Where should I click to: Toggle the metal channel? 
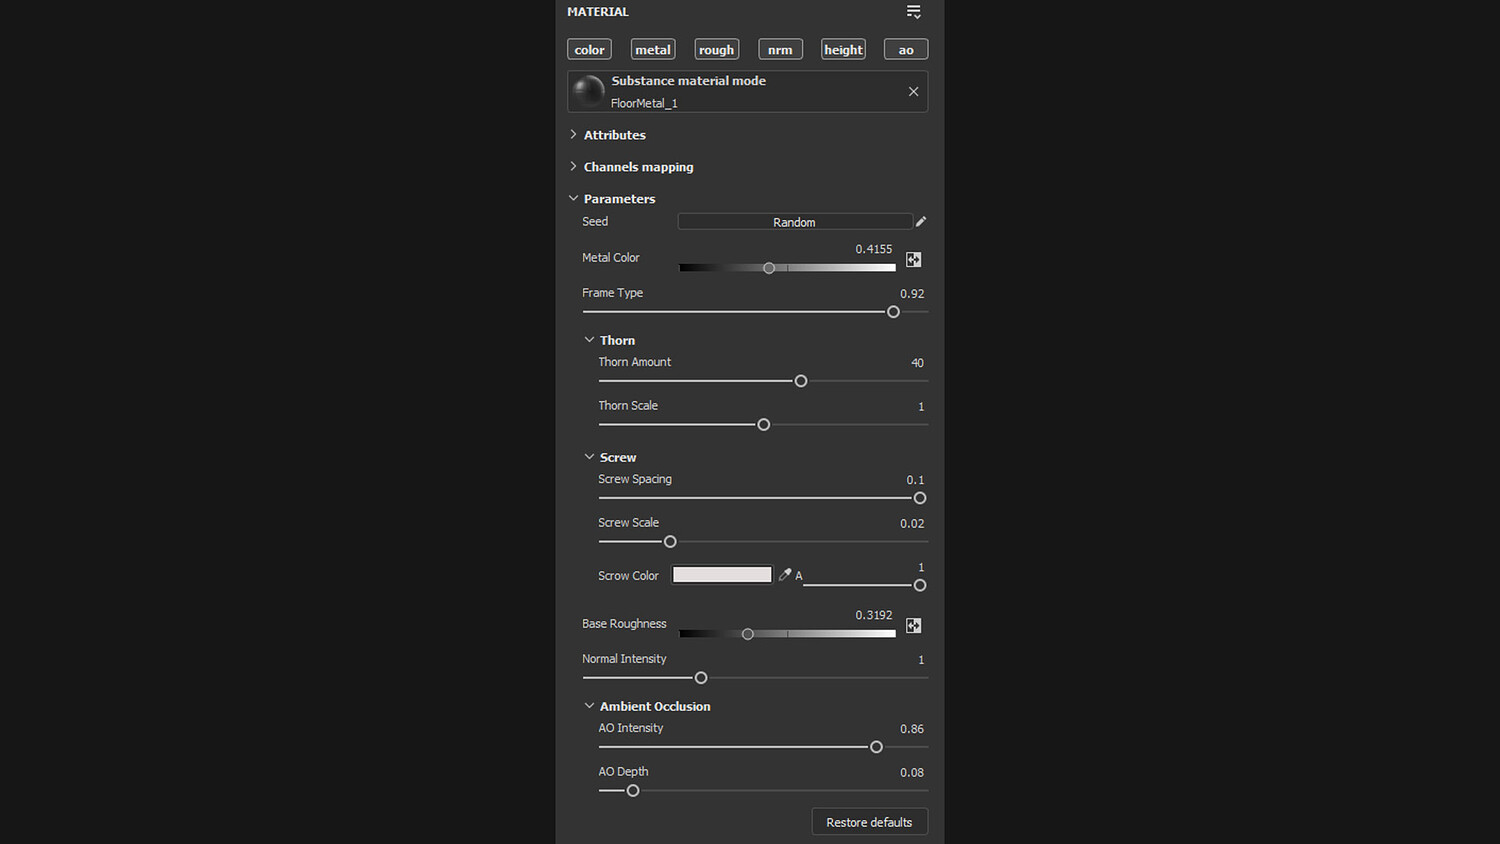653,50
